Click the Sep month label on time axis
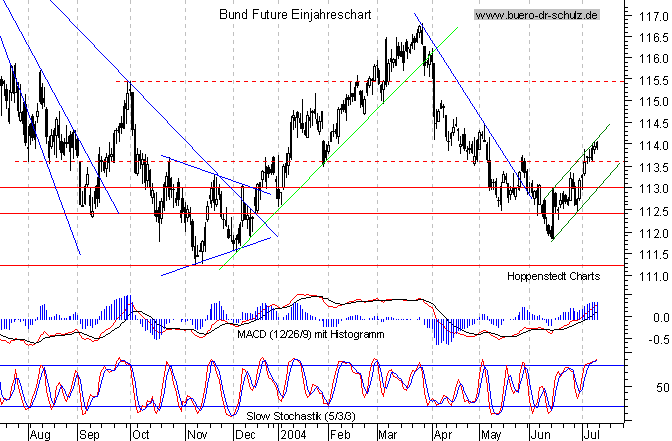Viewport: 672px width, 441px height. [x=89, y=435]
